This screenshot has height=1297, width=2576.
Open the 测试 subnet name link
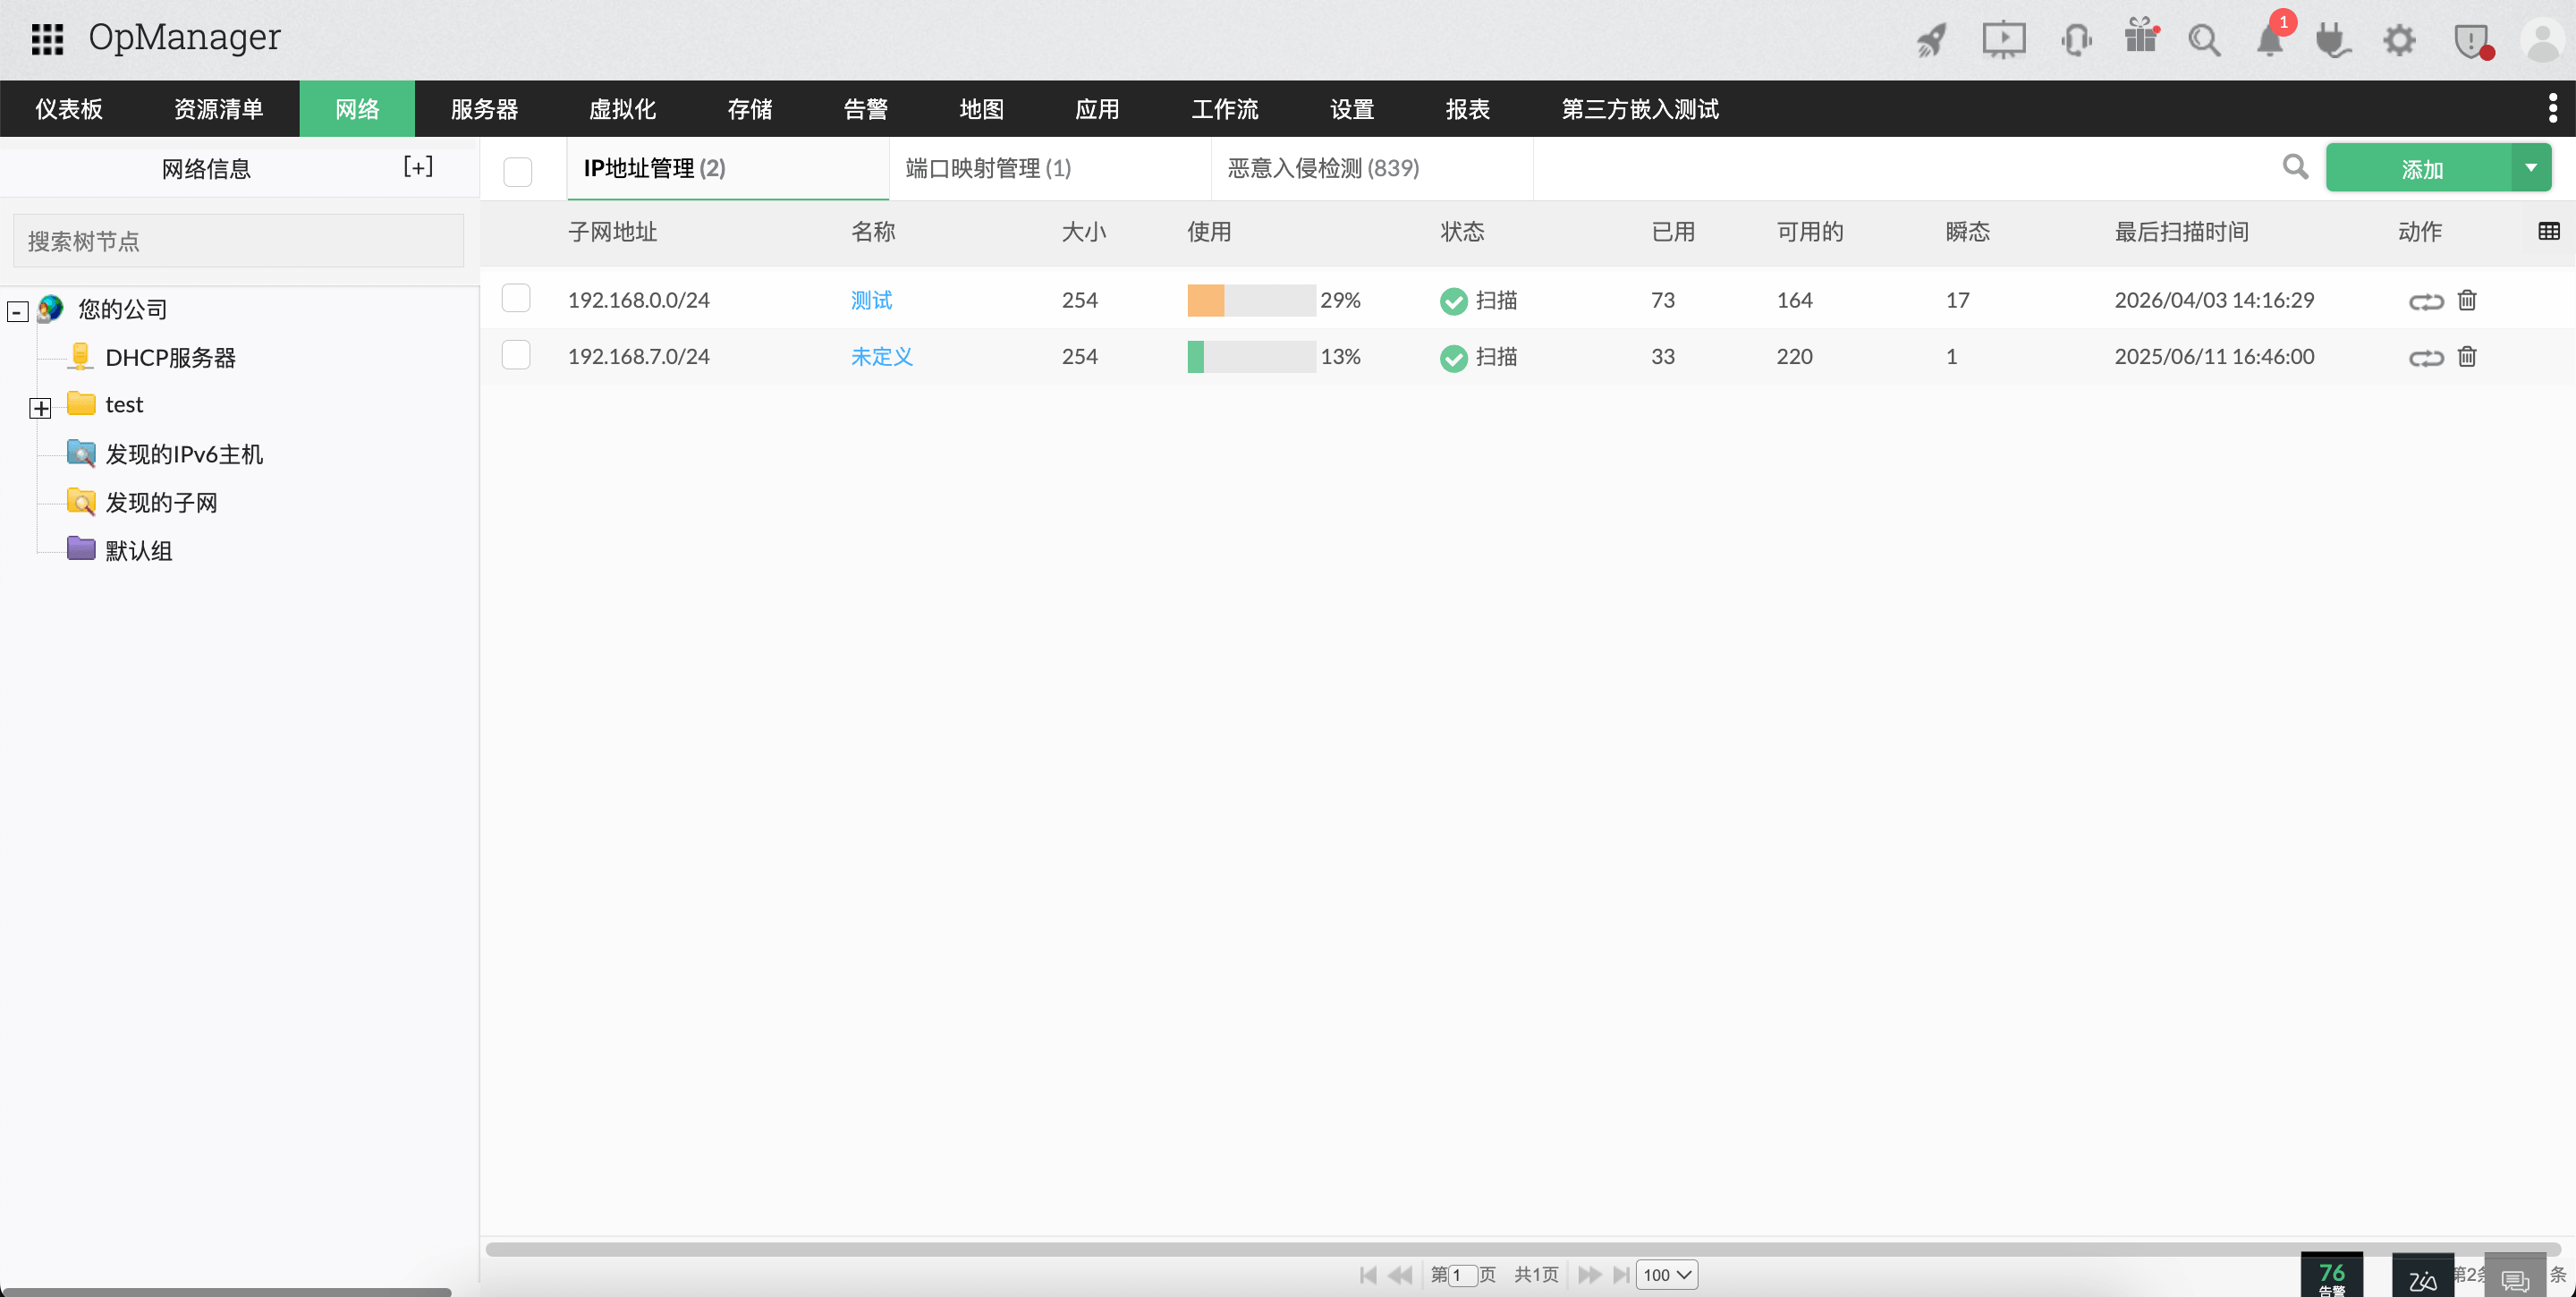coord(871,300)
